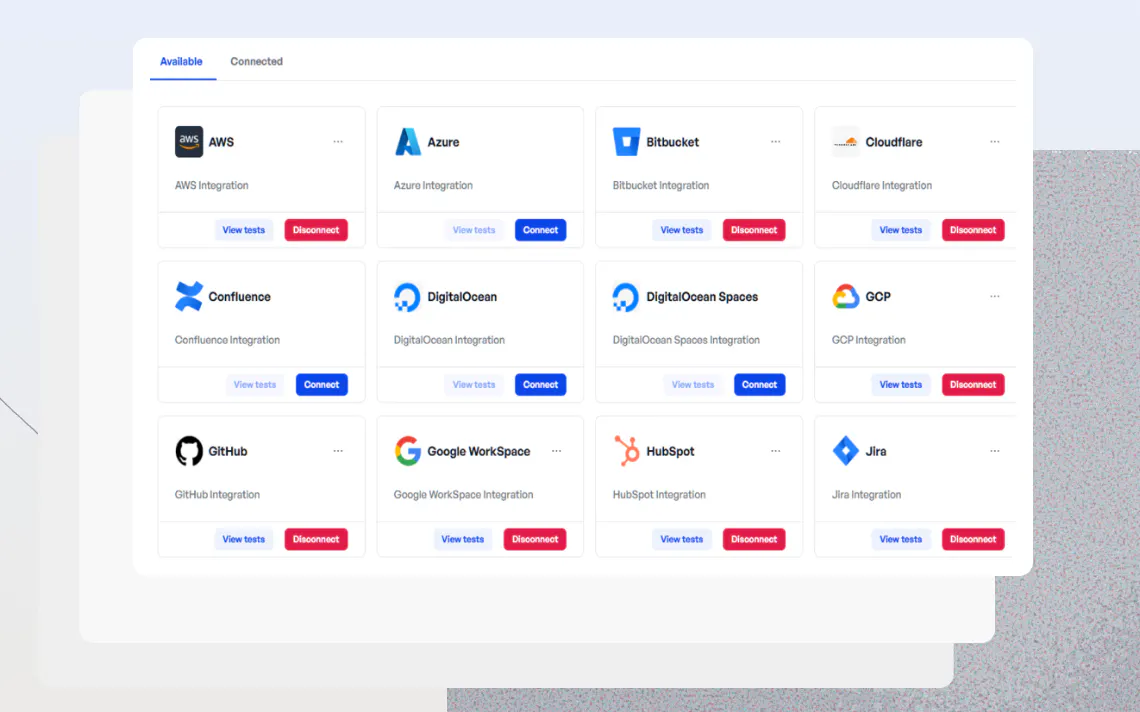
Task: Click the Bitbucket logo icon
Action: [626, 142]
